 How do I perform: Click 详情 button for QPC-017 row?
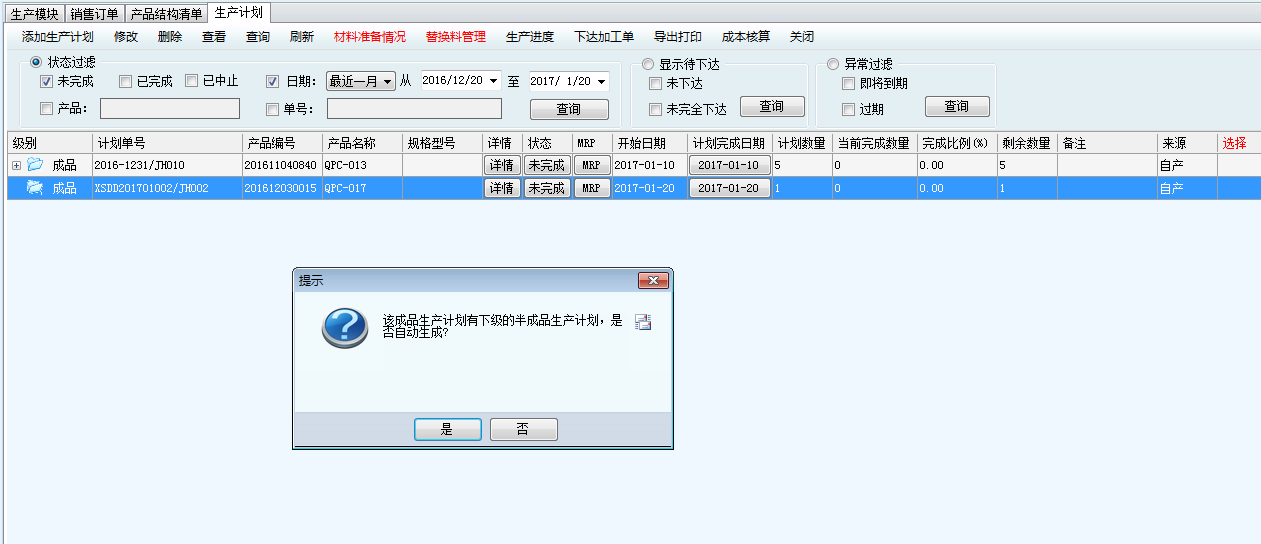[502, 188]
